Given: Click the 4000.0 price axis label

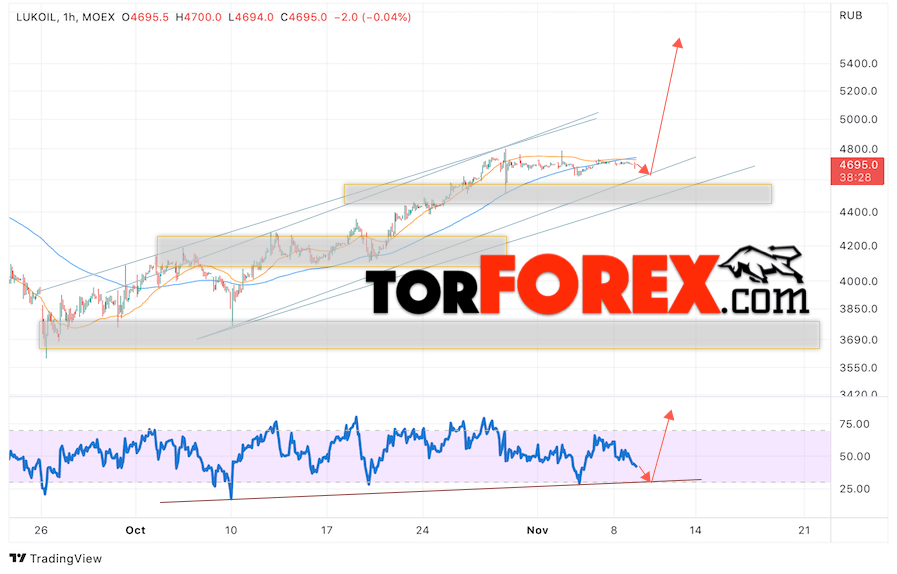Looking at the screenshot, I should (858, 282).
